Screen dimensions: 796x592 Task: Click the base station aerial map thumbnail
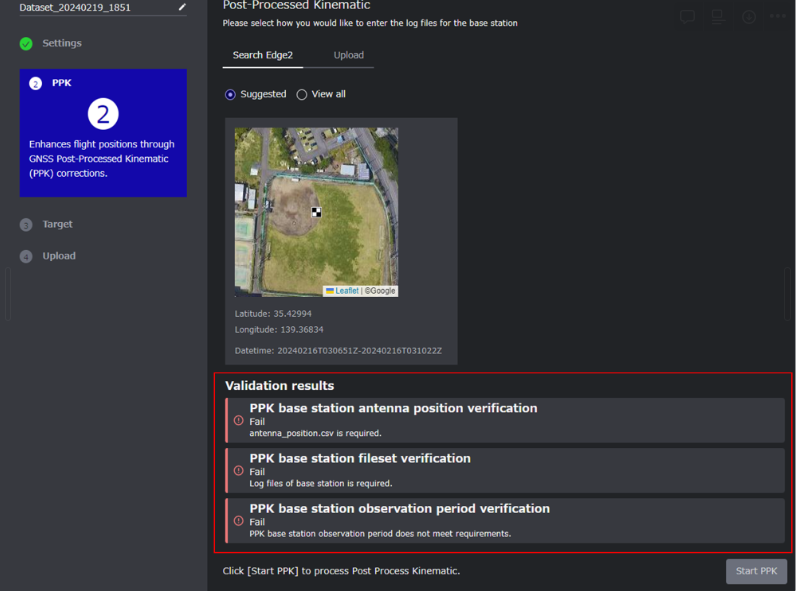tap(316, 212)
